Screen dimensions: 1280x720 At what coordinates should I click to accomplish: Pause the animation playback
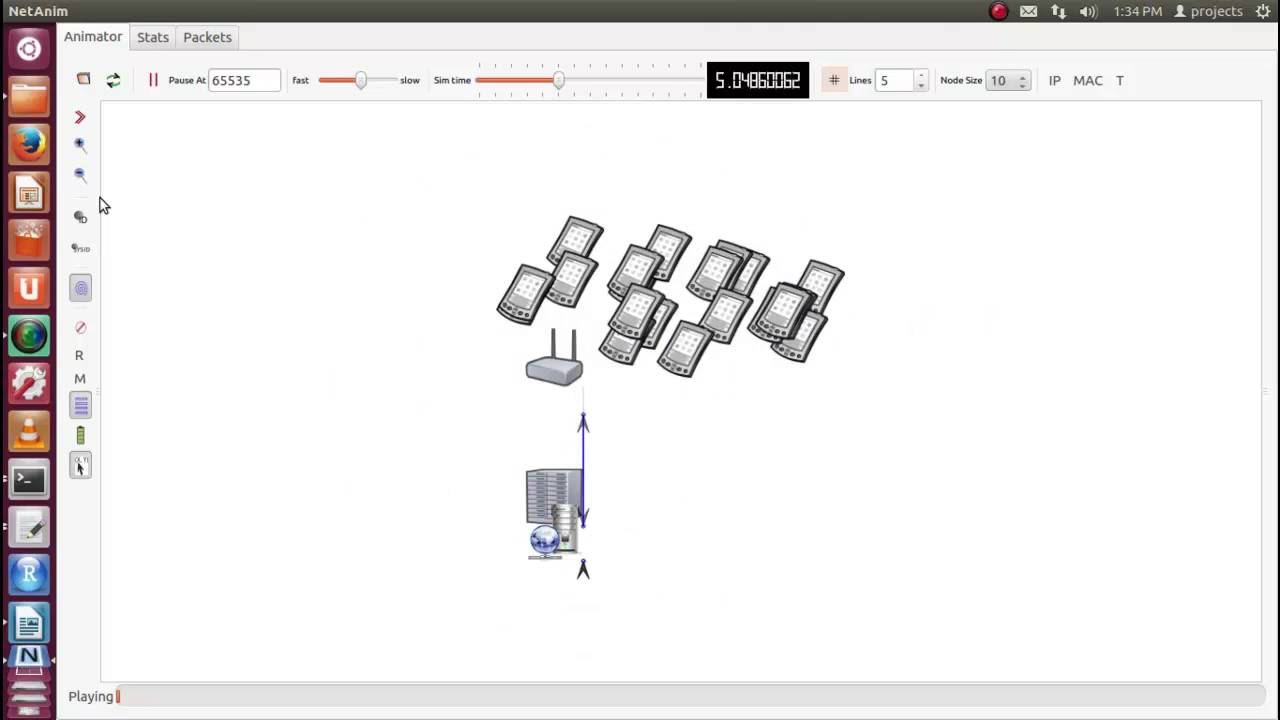153,80
